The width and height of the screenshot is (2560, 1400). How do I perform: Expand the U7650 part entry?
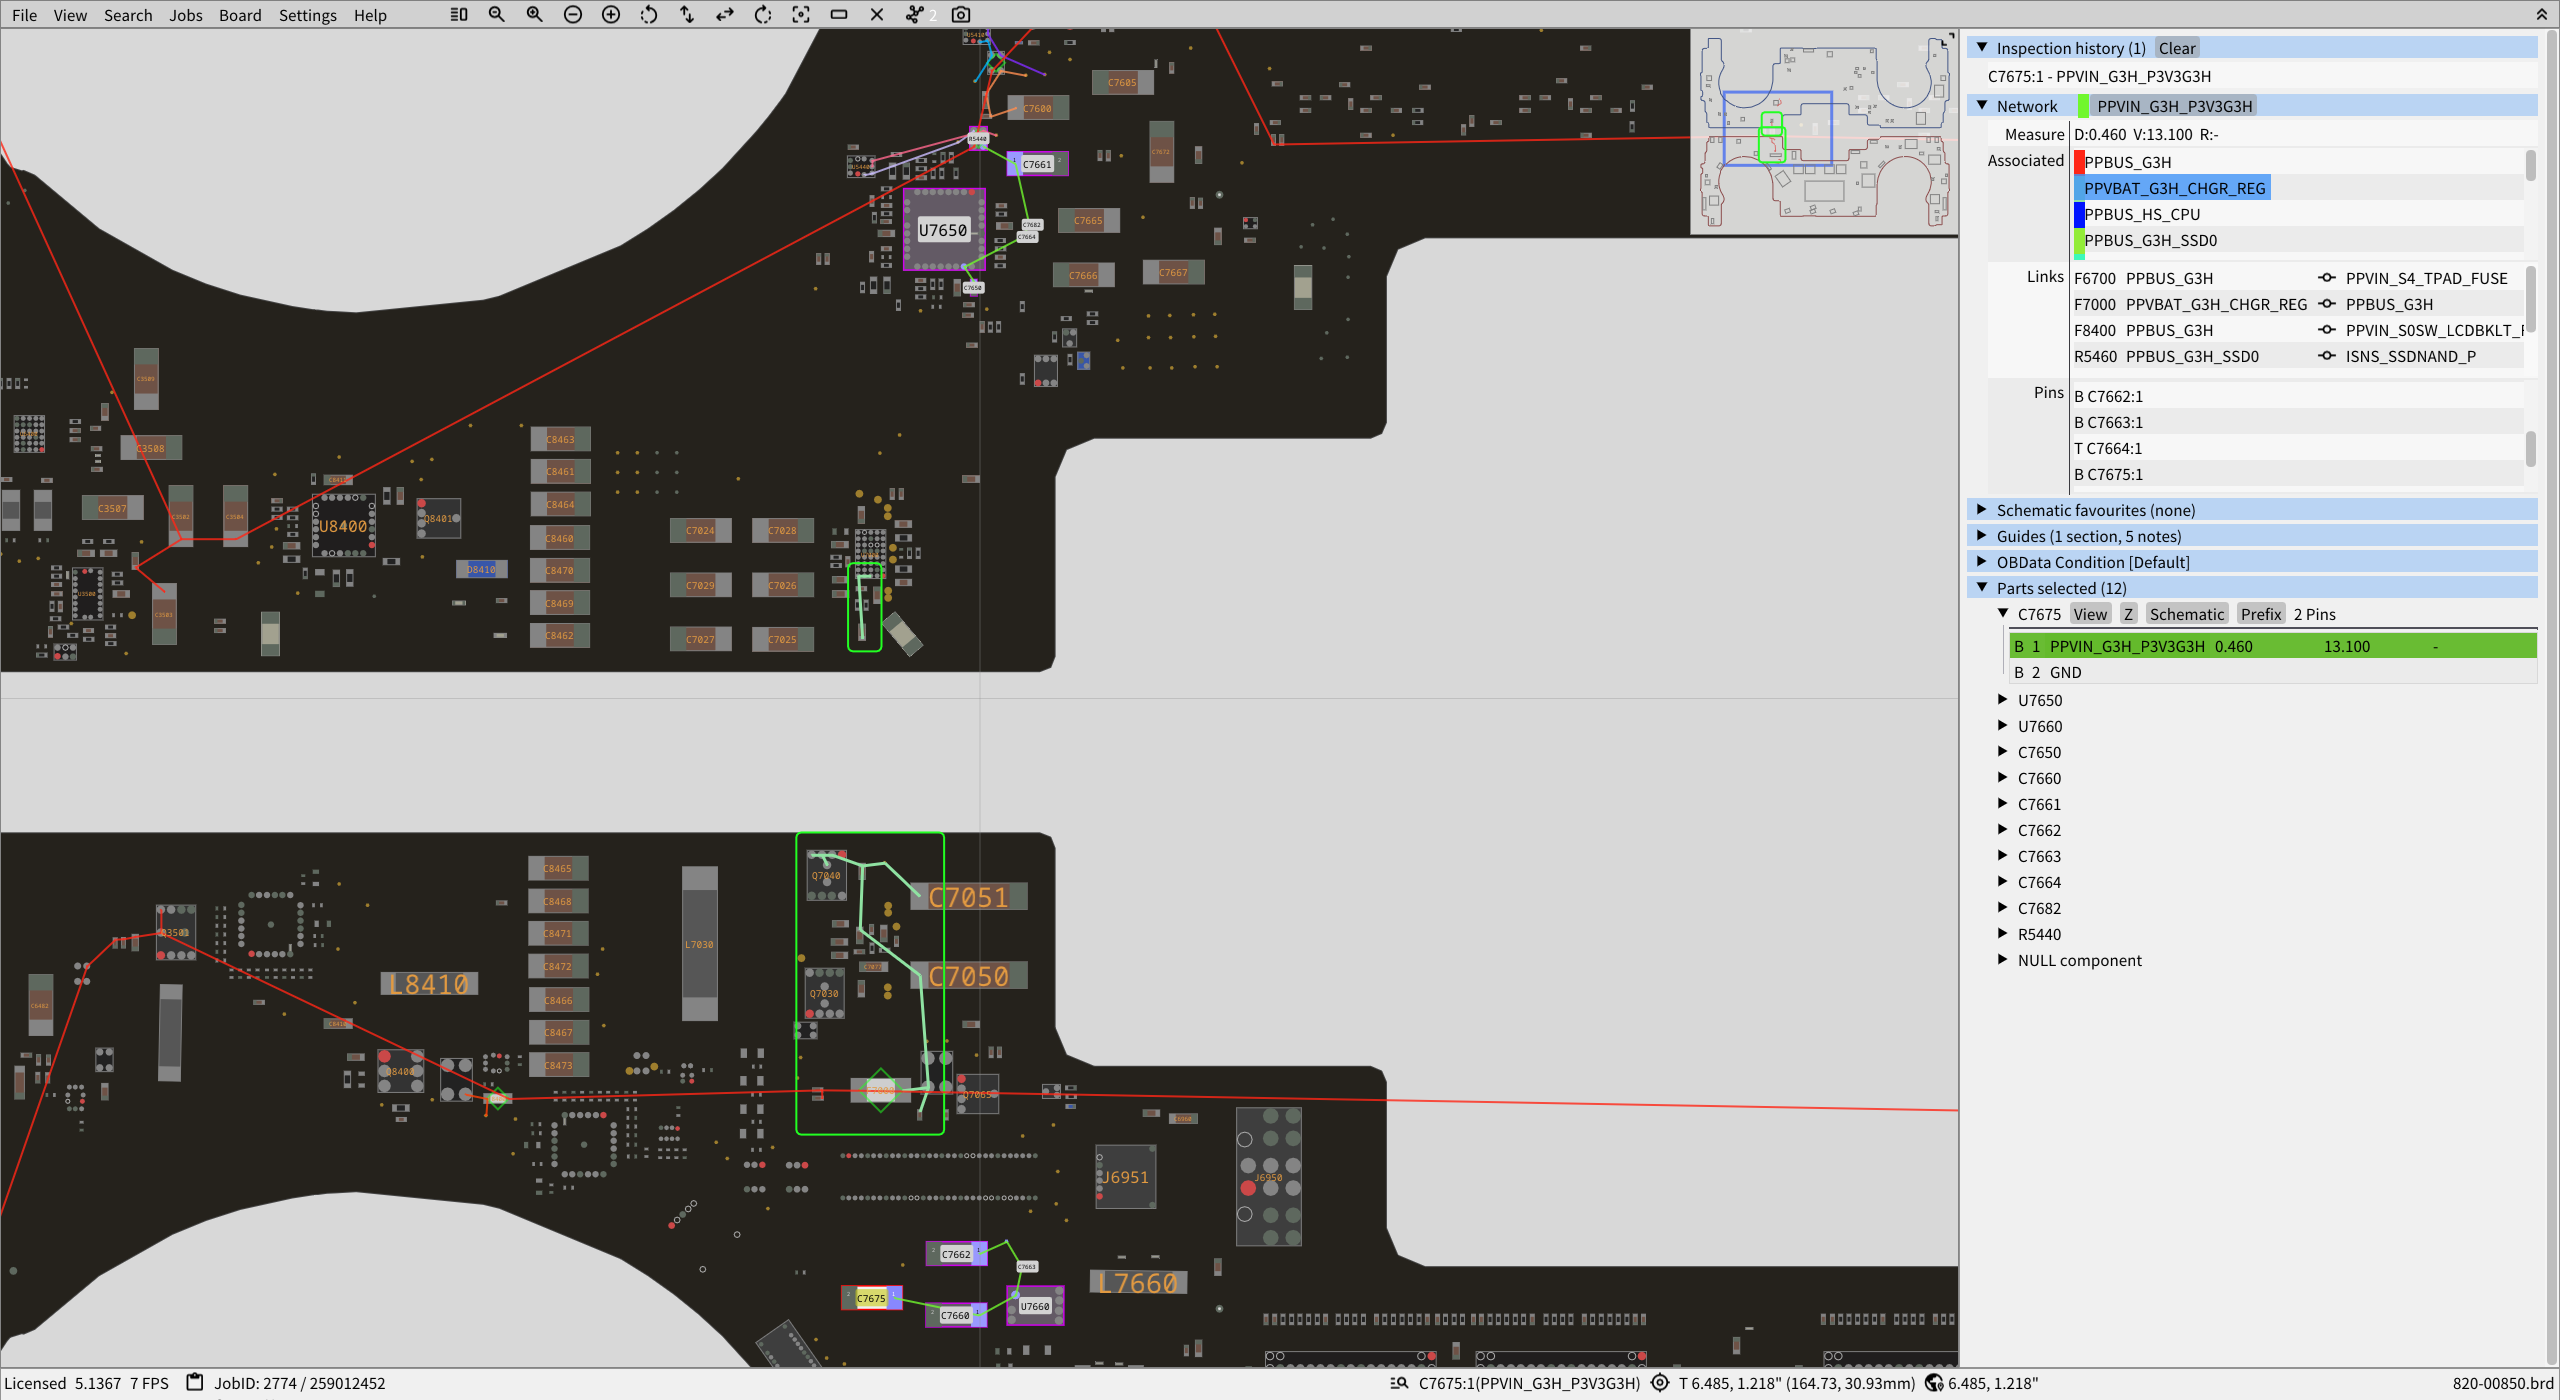[x=2003, y=700]
